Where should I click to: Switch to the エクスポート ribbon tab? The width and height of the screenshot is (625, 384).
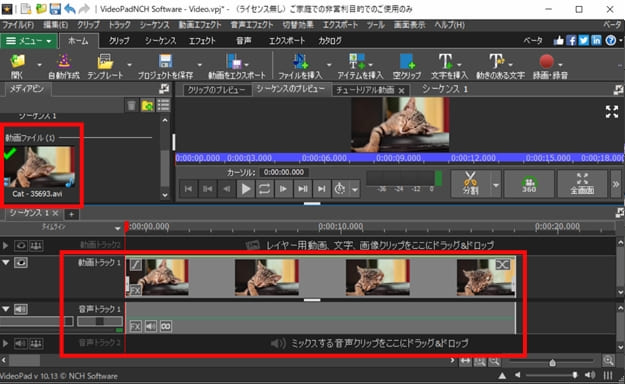[287, 41]
